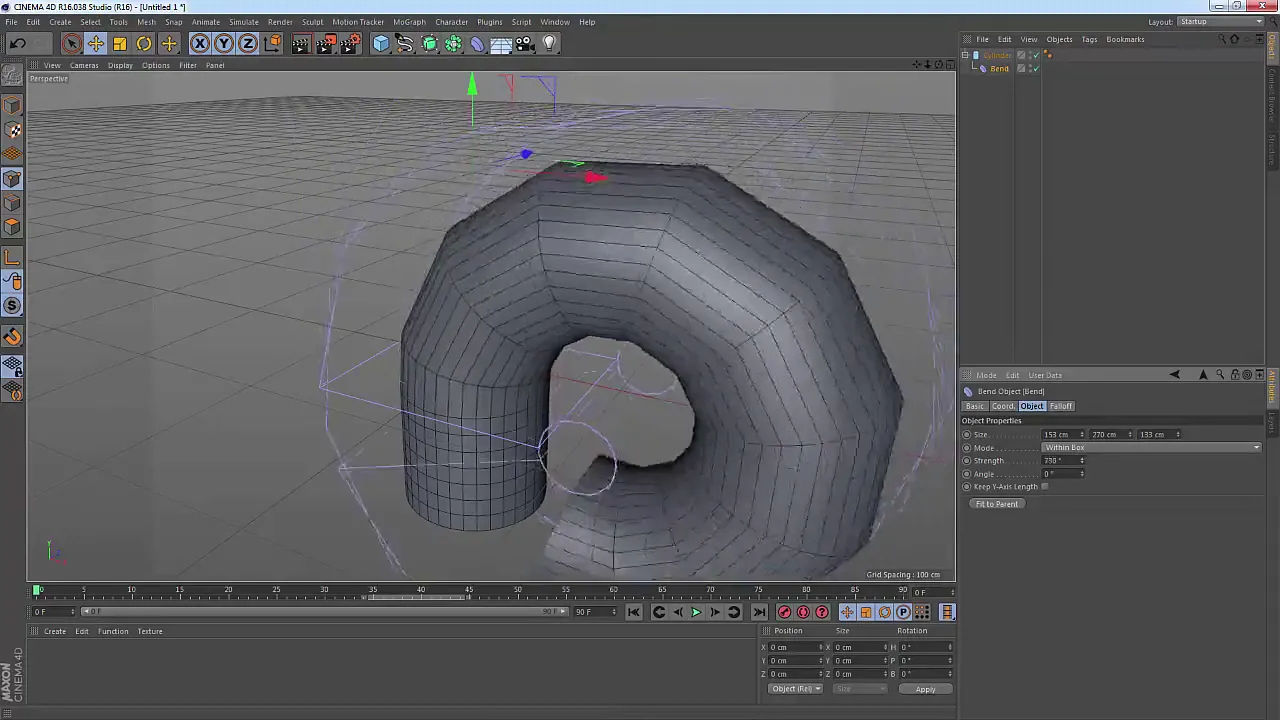
Task: Toggle Point Level Animation dots icon
Action: point(922,612)
